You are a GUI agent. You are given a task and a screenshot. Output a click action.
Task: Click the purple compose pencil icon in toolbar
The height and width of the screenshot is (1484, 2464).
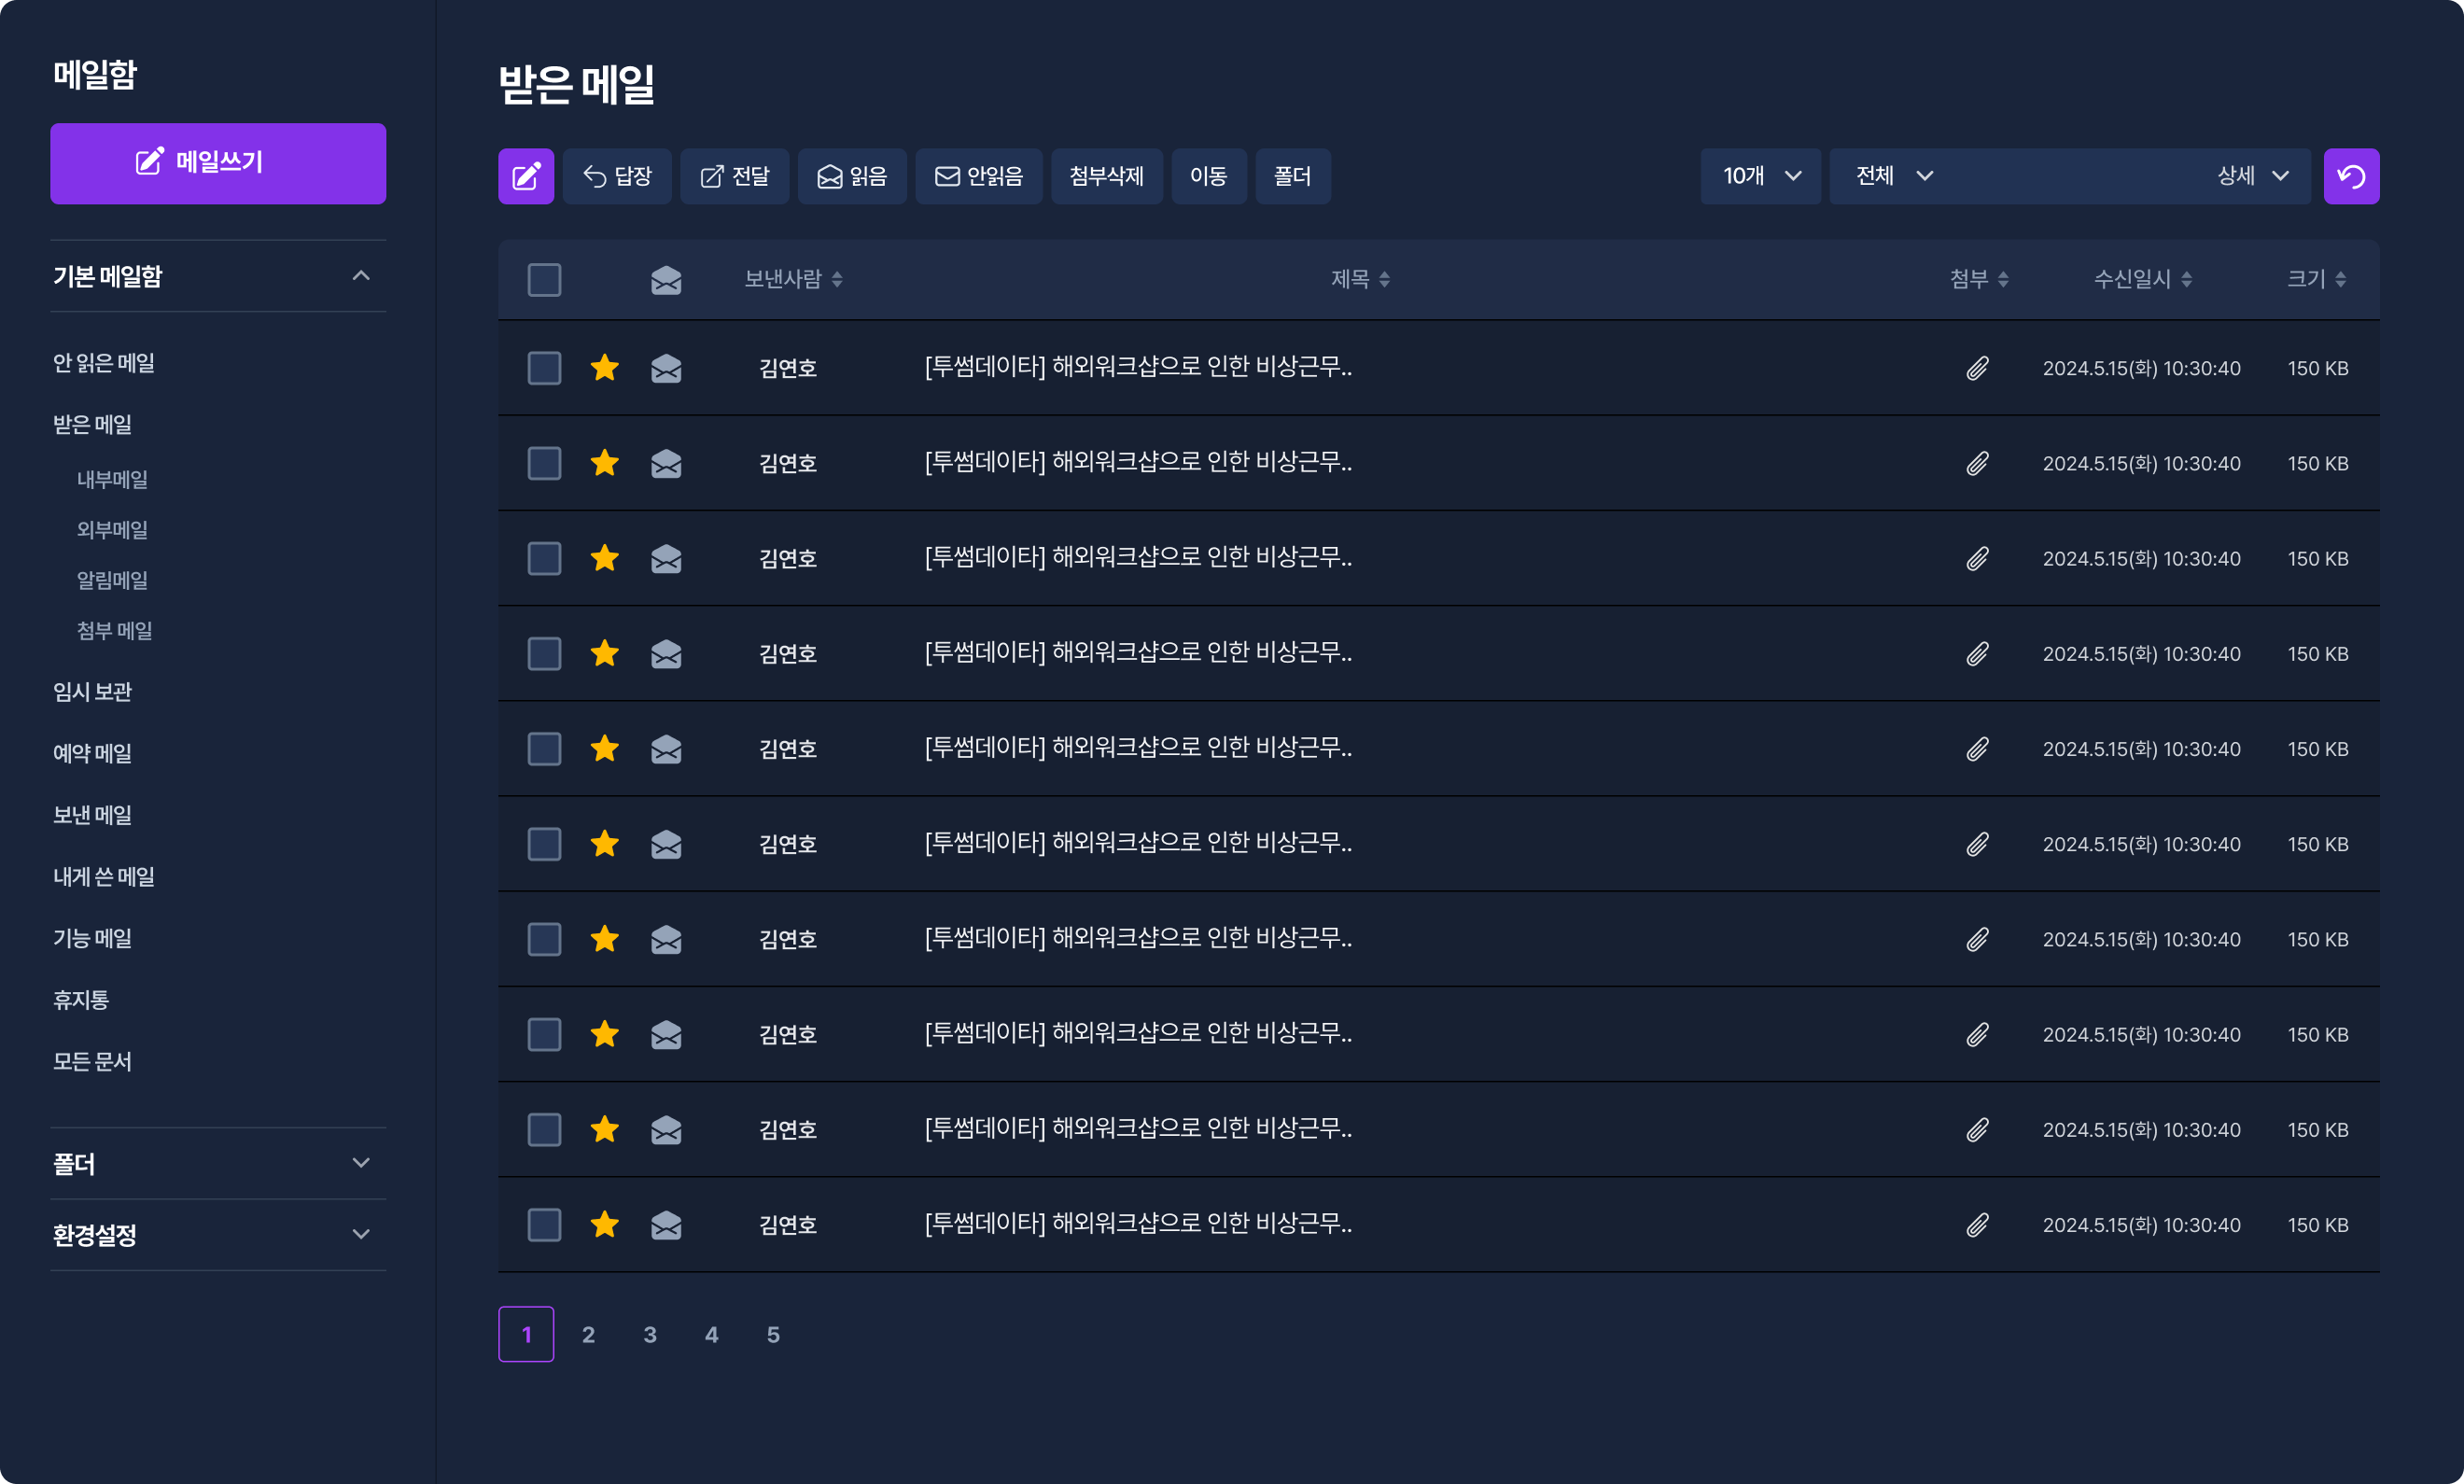pos(526,176)
